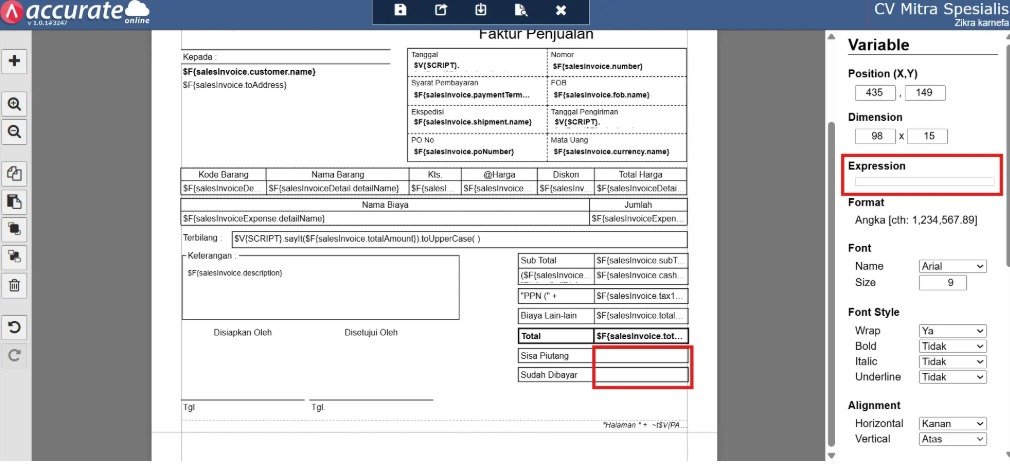The height and width of the screenshot is (474, 1010).
Task: Open the Underline dropdown set to Tidak
Action: pos(953,377)
